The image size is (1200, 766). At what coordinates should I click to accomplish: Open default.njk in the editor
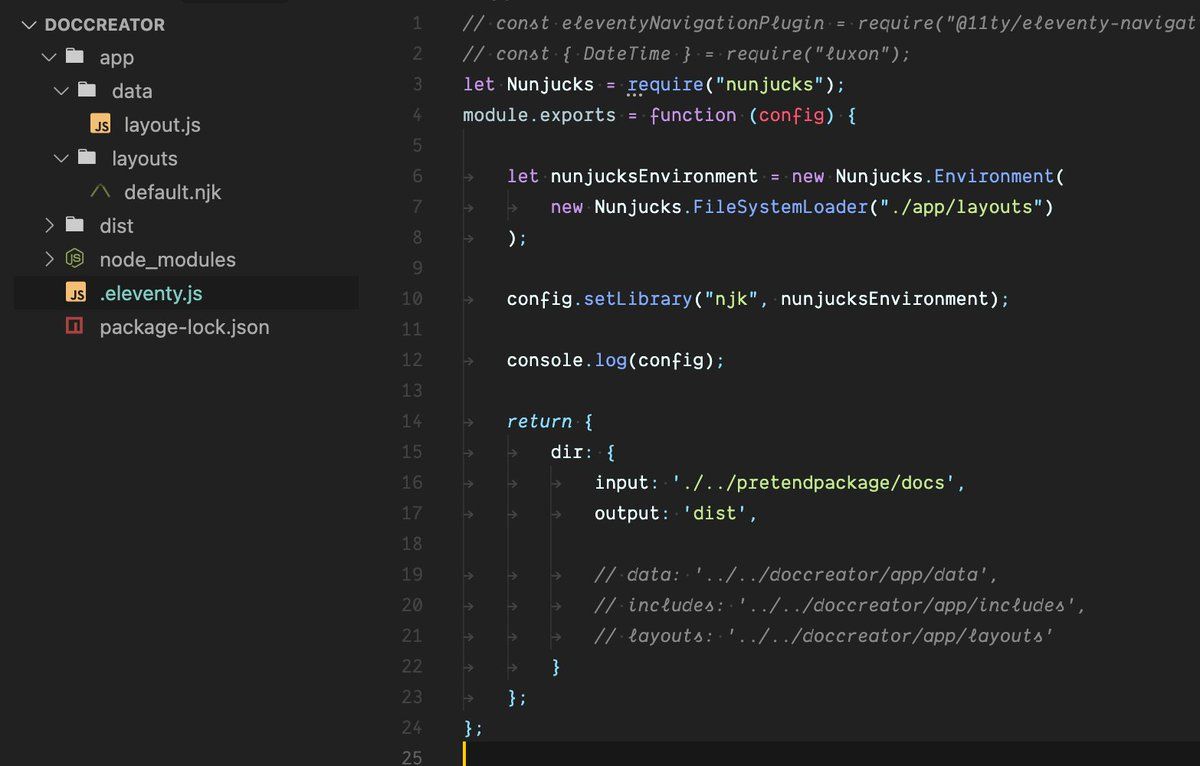(x=172, y=192)
